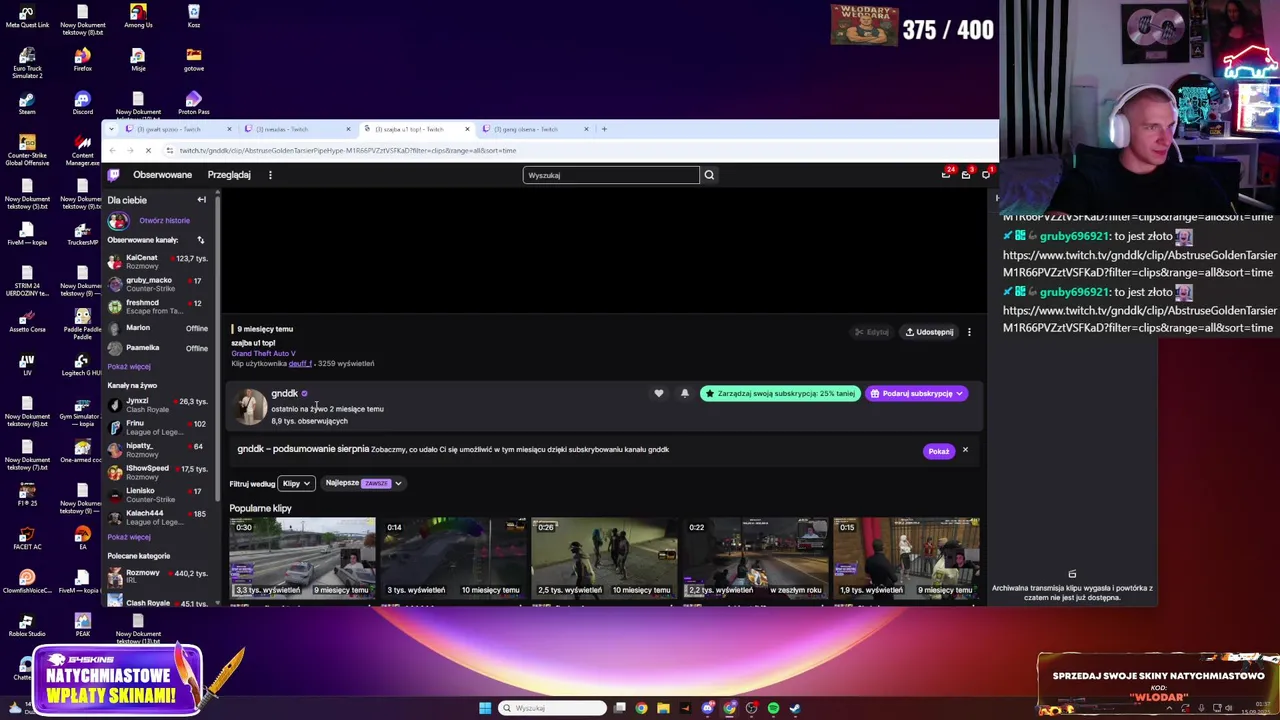This screenshot has width=1280, height=720.
Task: Open Kalach444 live channel in sidebar
Action: 158,517
